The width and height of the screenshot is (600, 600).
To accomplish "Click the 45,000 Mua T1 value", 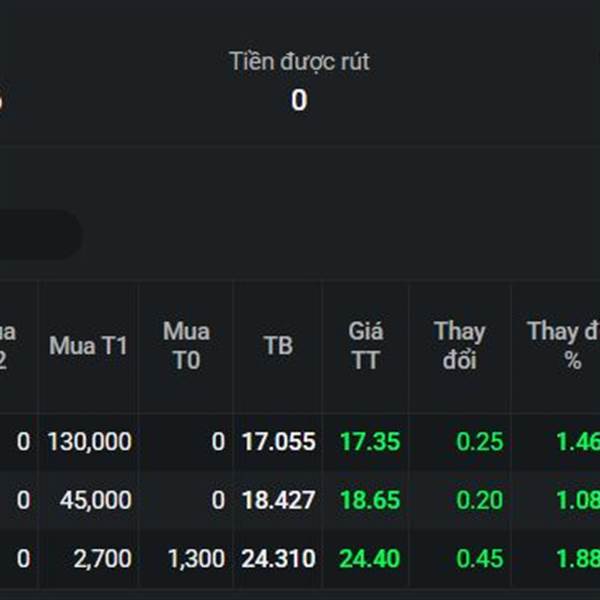I will click(97, 500).
